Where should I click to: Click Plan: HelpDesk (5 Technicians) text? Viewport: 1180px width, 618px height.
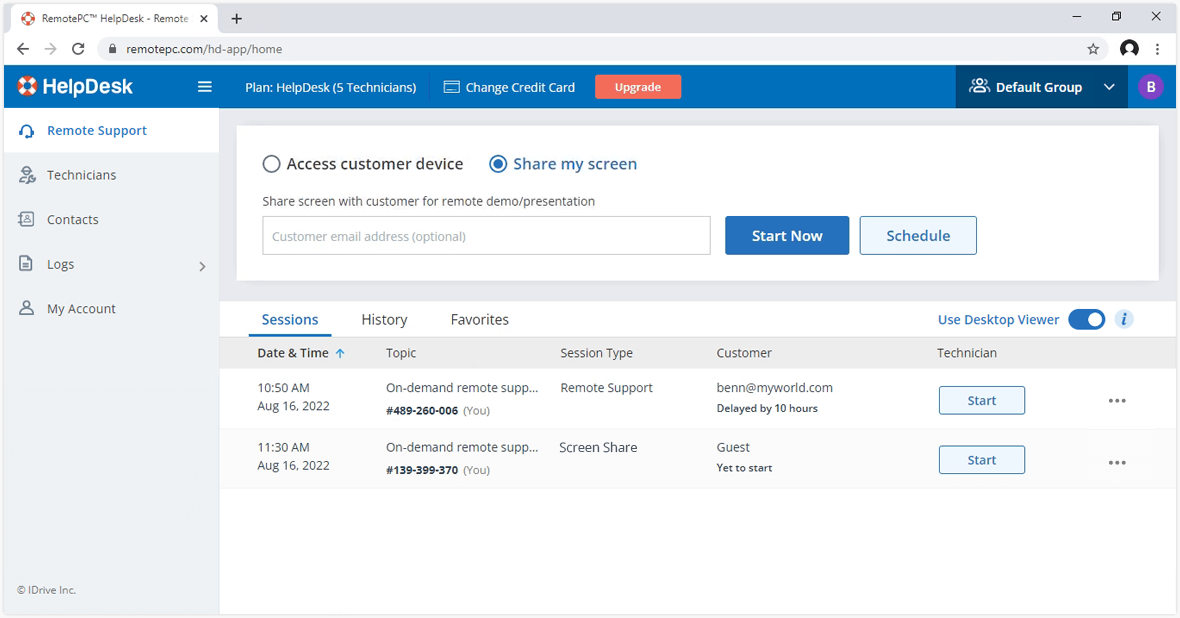(x=330, y=87)
